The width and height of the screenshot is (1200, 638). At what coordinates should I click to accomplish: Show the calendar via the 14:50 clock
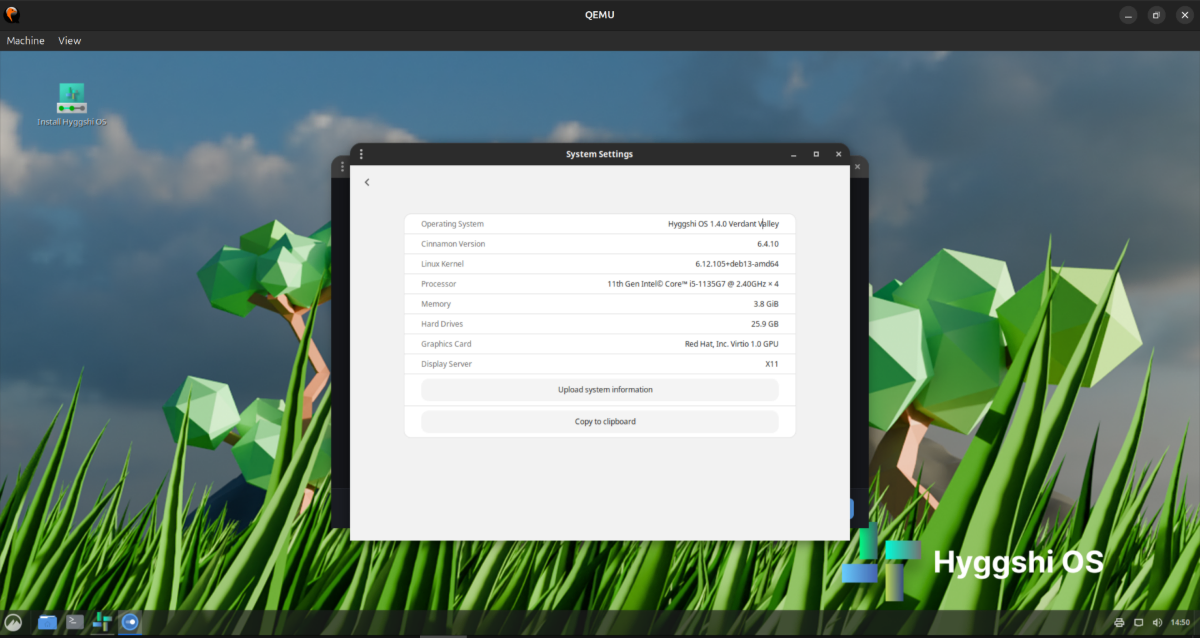click(1181, 623)
